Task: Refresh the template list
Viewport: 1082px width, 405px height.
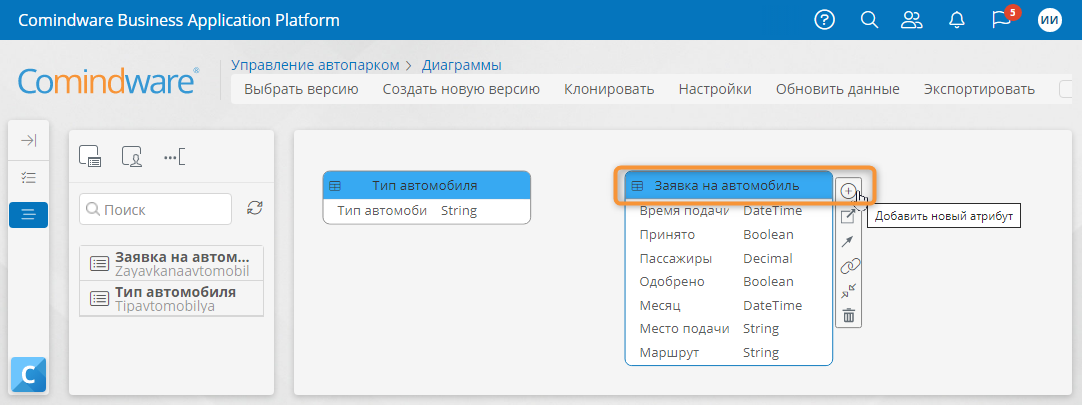Action: coord(255,208)
